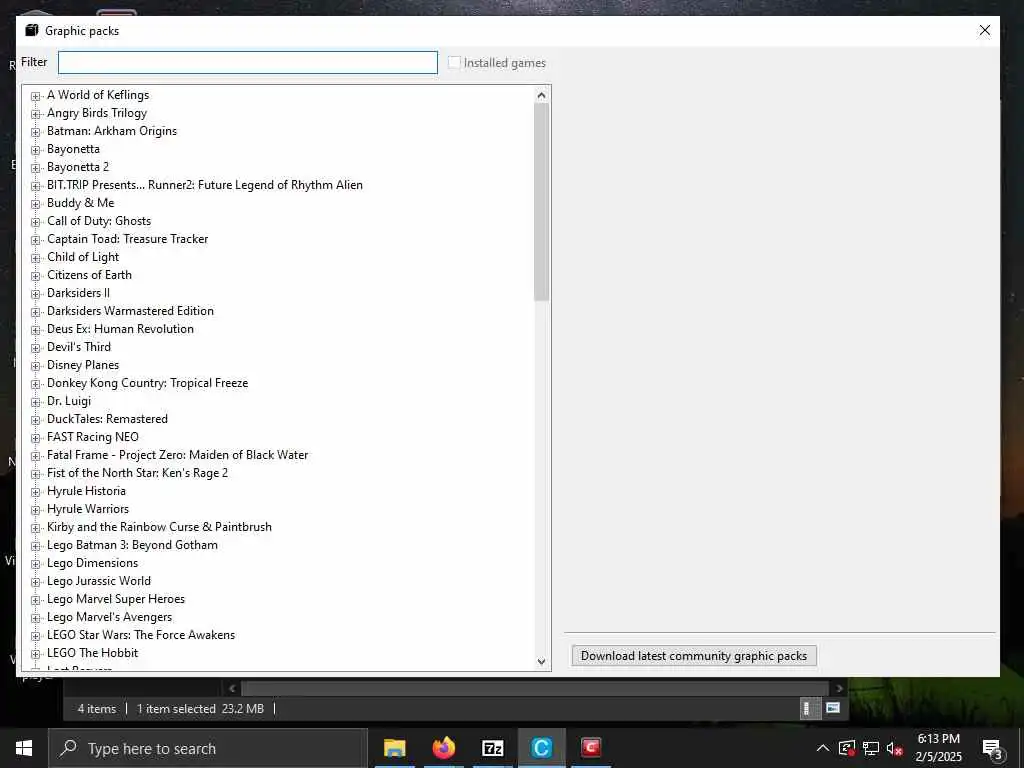Switch File Explorer to large icons view
Screen dimensions: 1024x768
[833, 708]
